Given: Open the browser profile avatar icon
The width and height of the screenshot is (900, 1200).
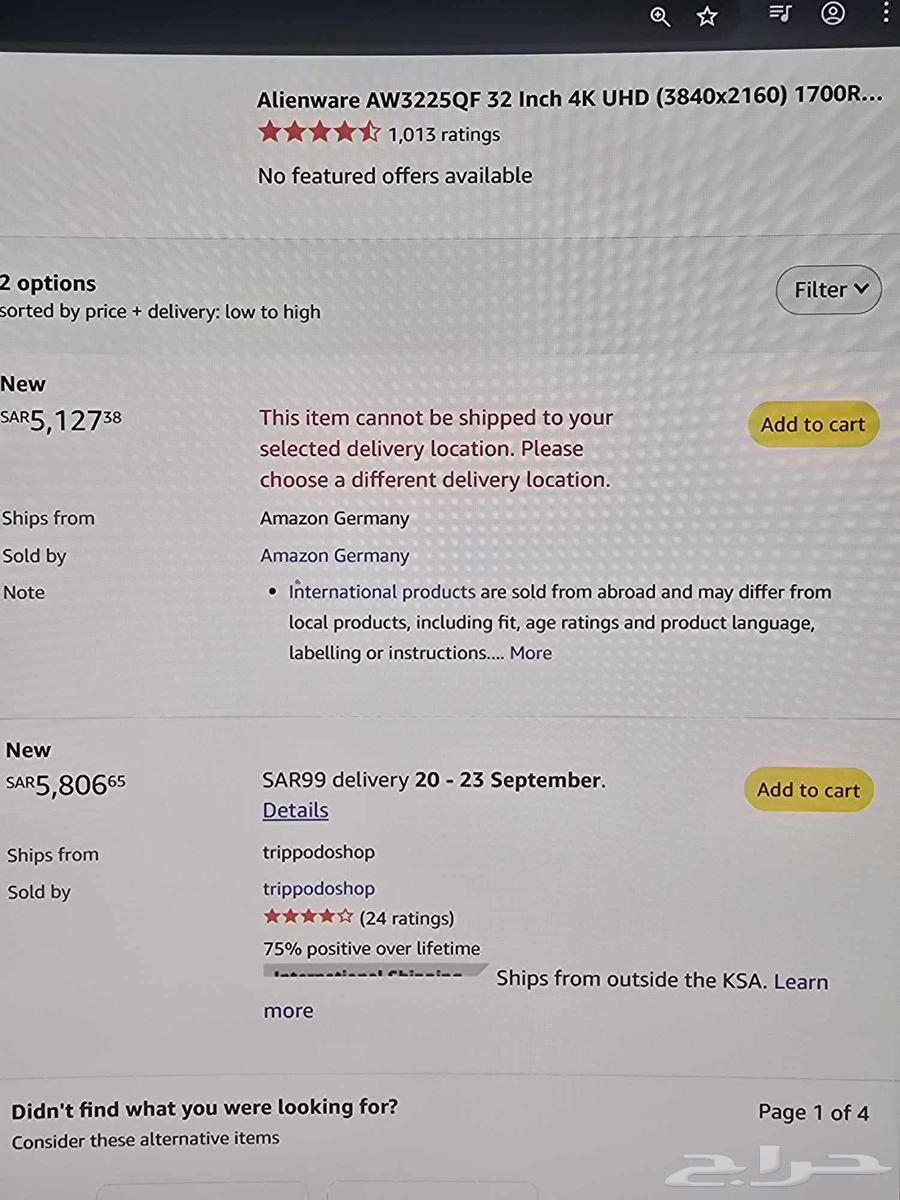Looking at the screenshot, I should click(833, 14).
